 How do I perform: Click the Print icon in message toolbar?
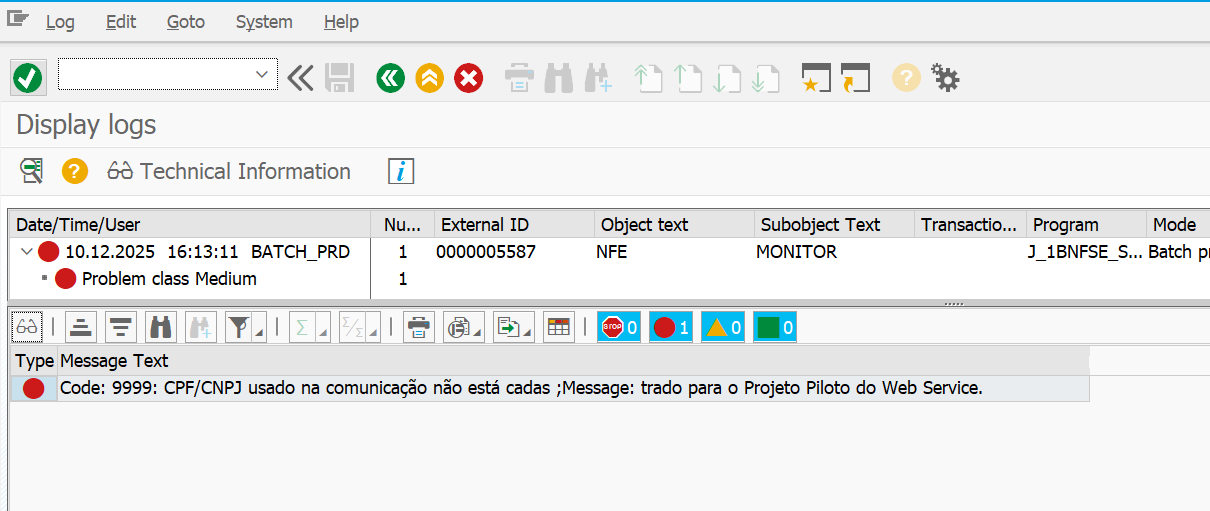point(418,326)
